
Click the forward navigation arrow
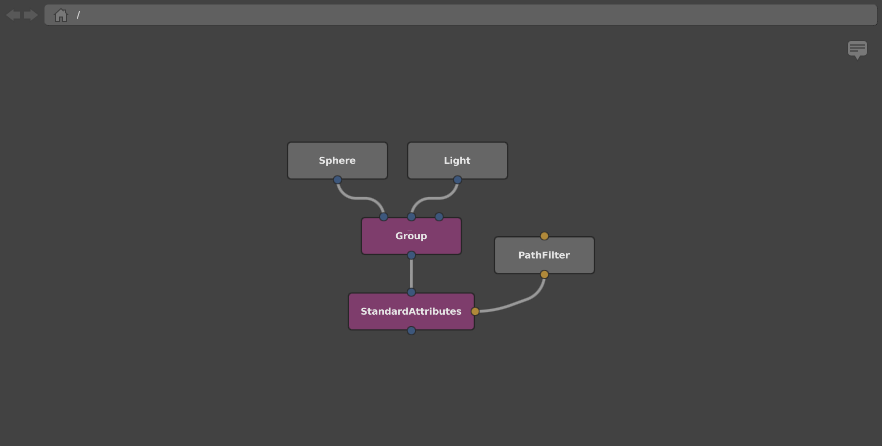point(30,15)
